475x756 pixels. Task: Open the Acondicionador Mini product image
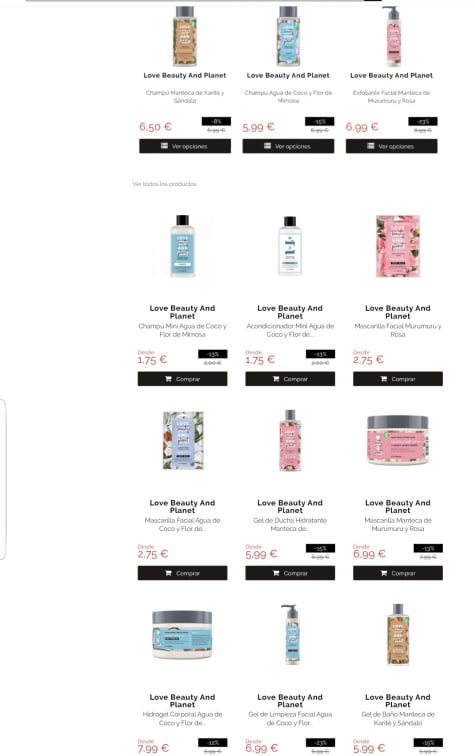coord(290,246)
